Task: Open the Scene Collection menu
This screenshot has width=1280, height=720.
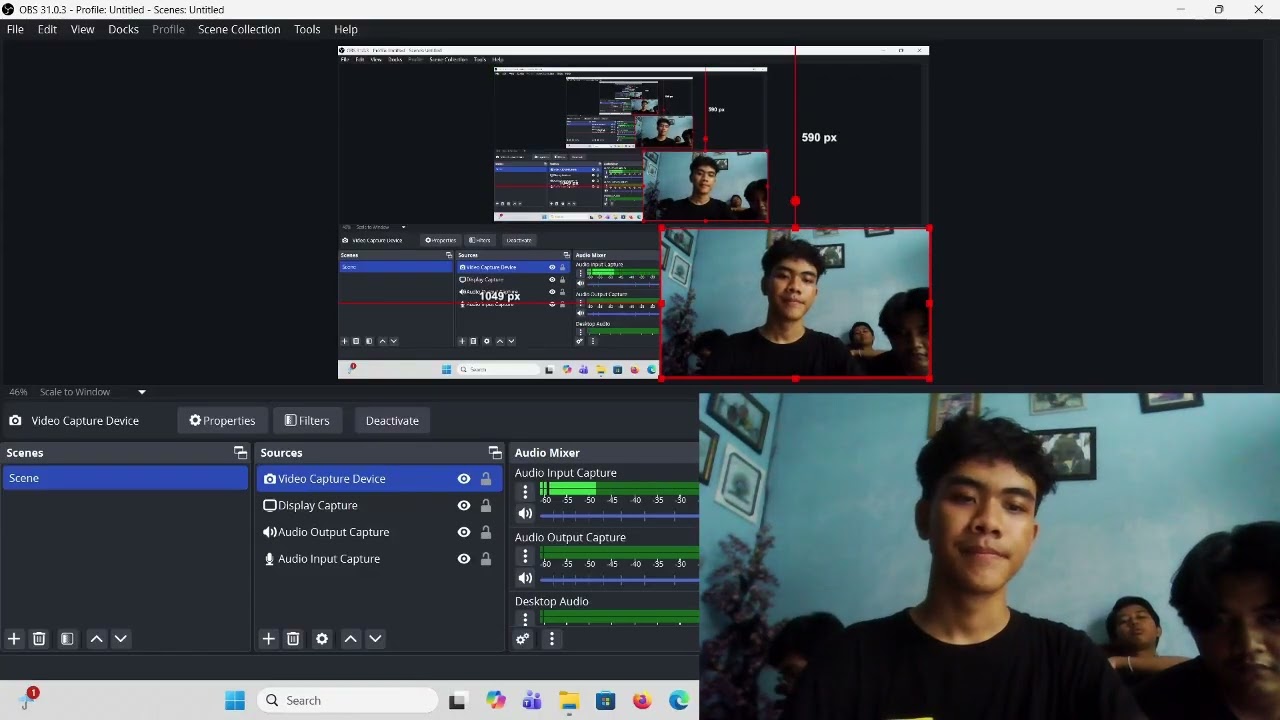Action: click(239, 29)
